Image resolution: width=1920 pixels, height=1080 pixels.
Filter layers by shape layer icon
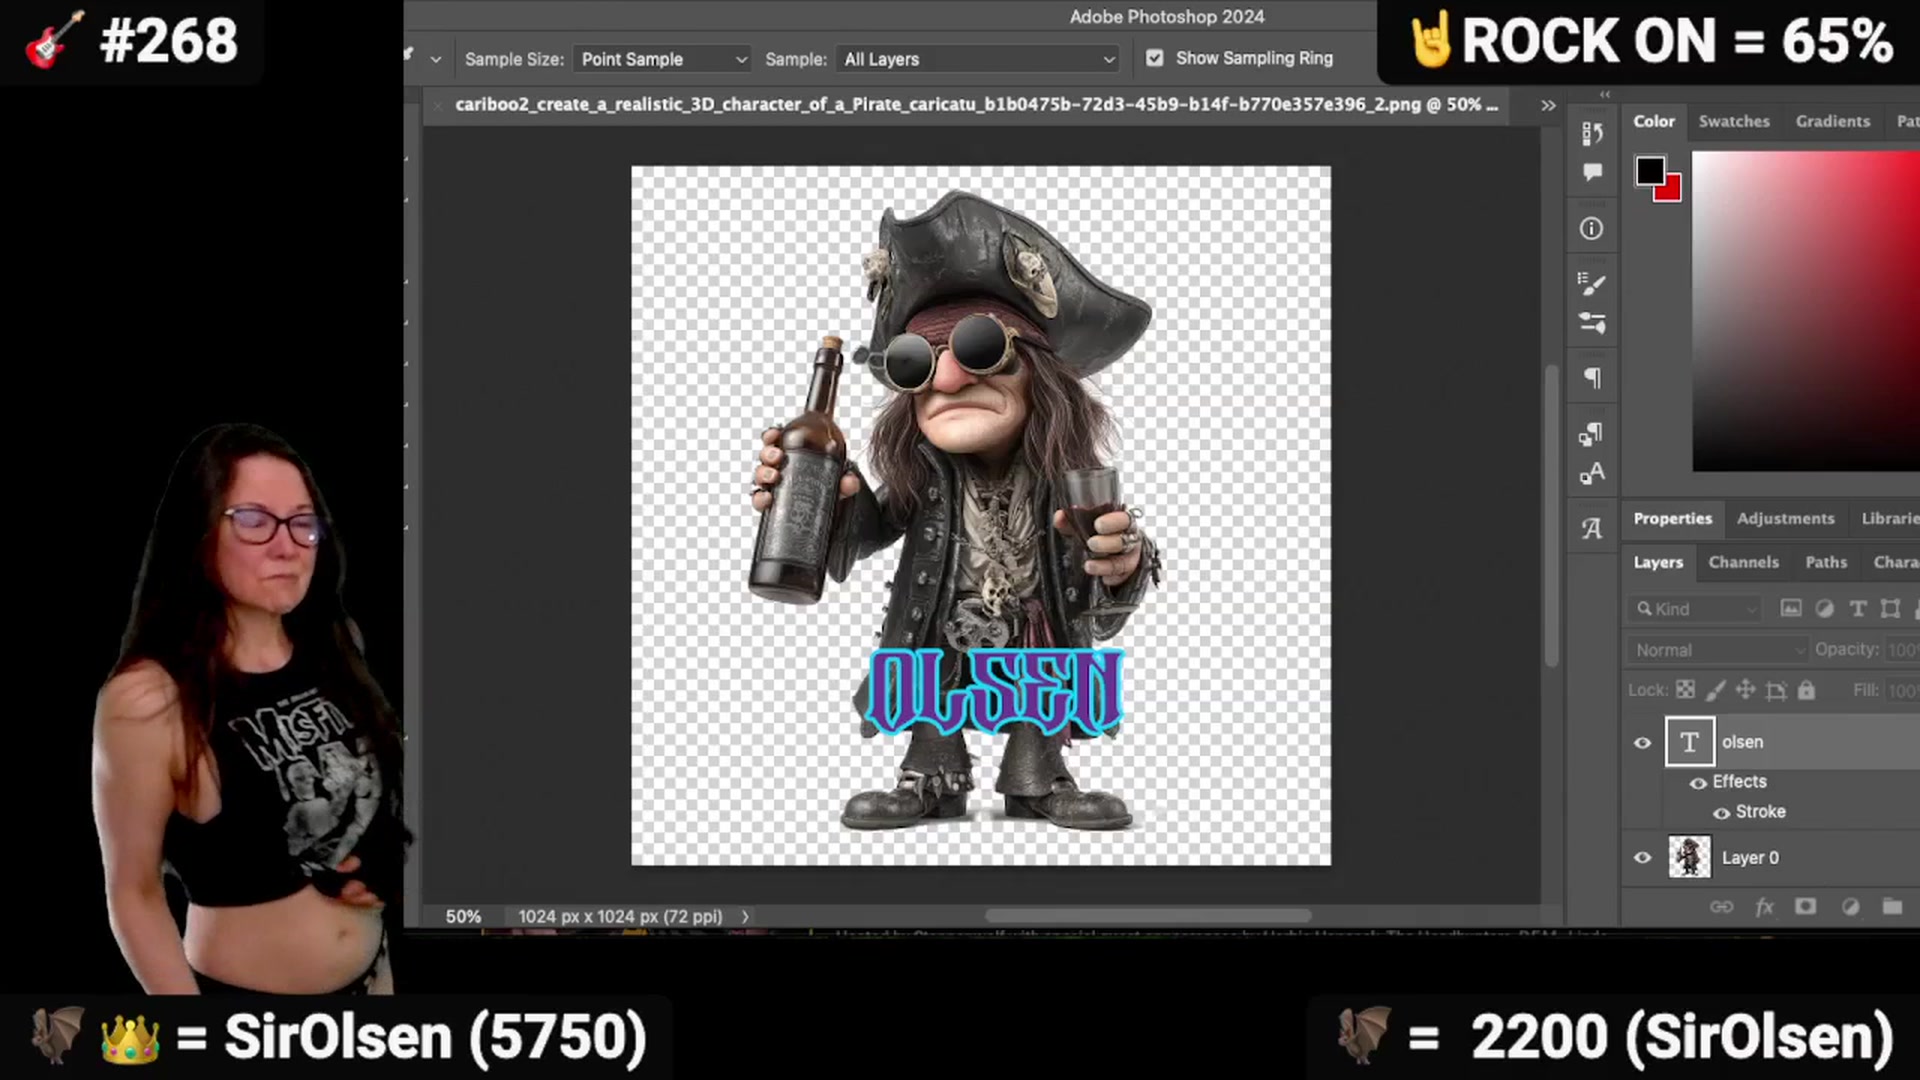click(x=1890, y=608)
